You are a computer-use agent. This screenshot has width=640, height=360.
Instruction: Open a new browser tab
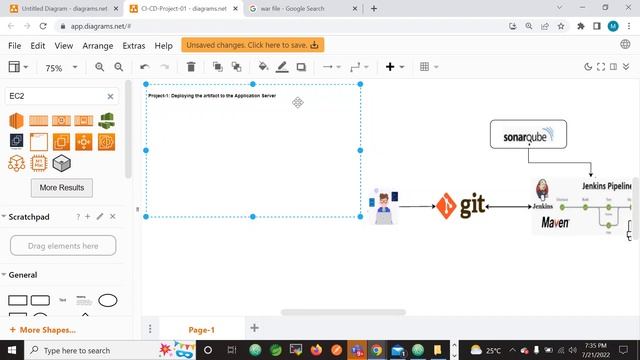coord(374,8)
